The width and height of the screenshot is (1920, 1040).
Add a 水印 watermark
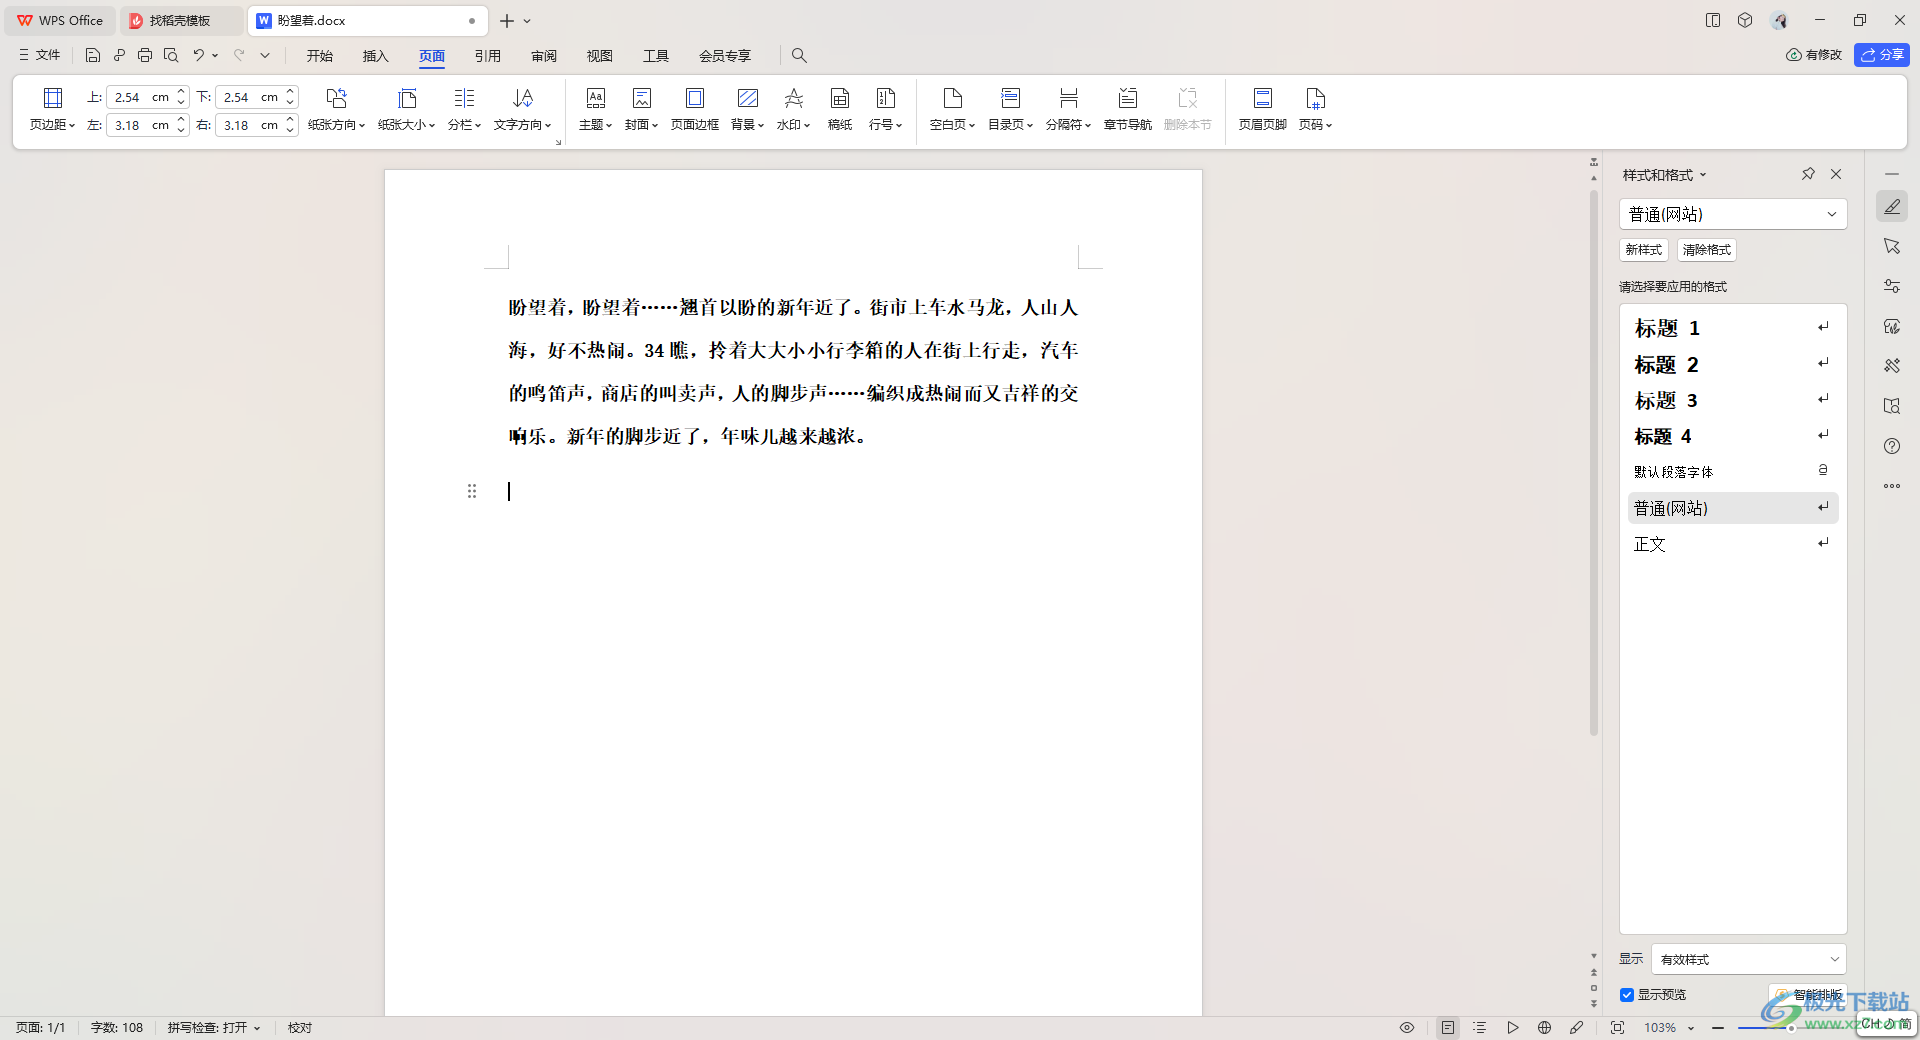[793, 109]
